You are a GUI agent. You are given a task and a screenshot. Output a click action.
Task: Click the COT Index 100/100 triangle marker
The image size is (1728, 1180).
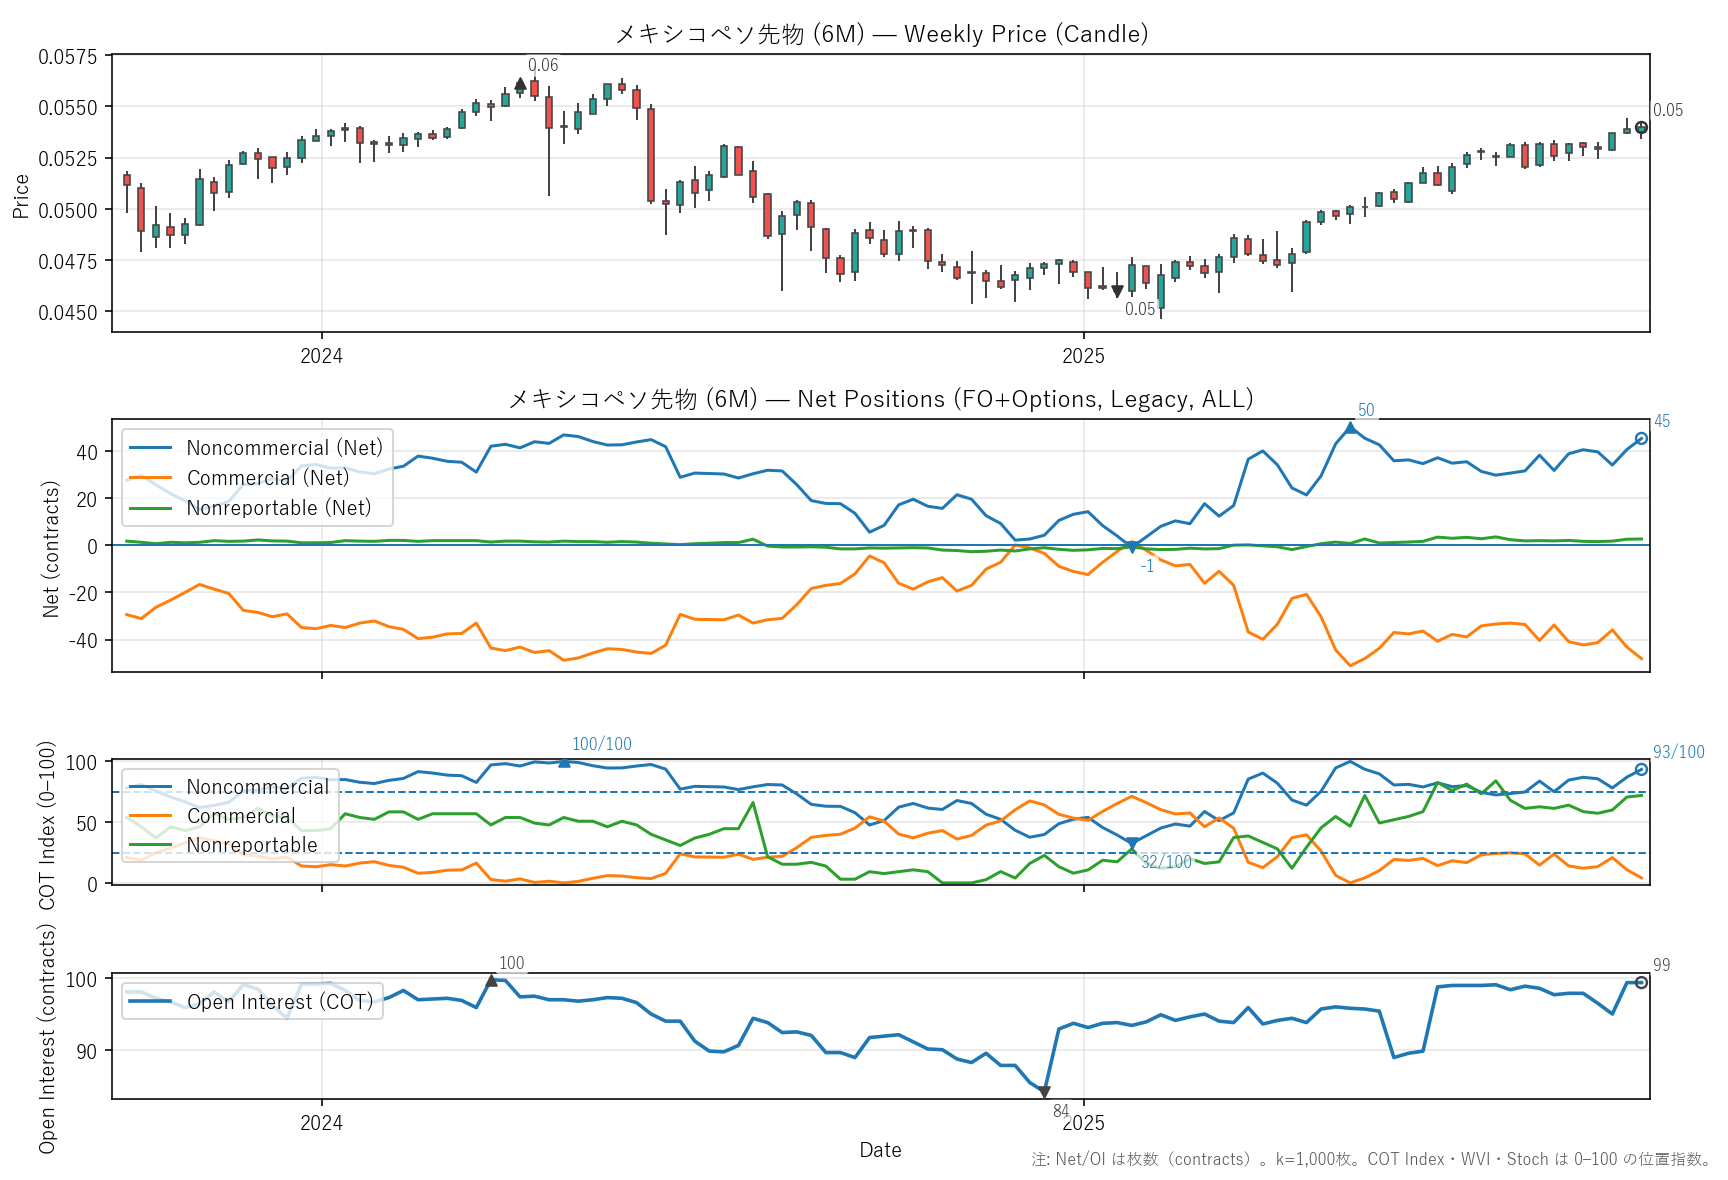[564, 762]
